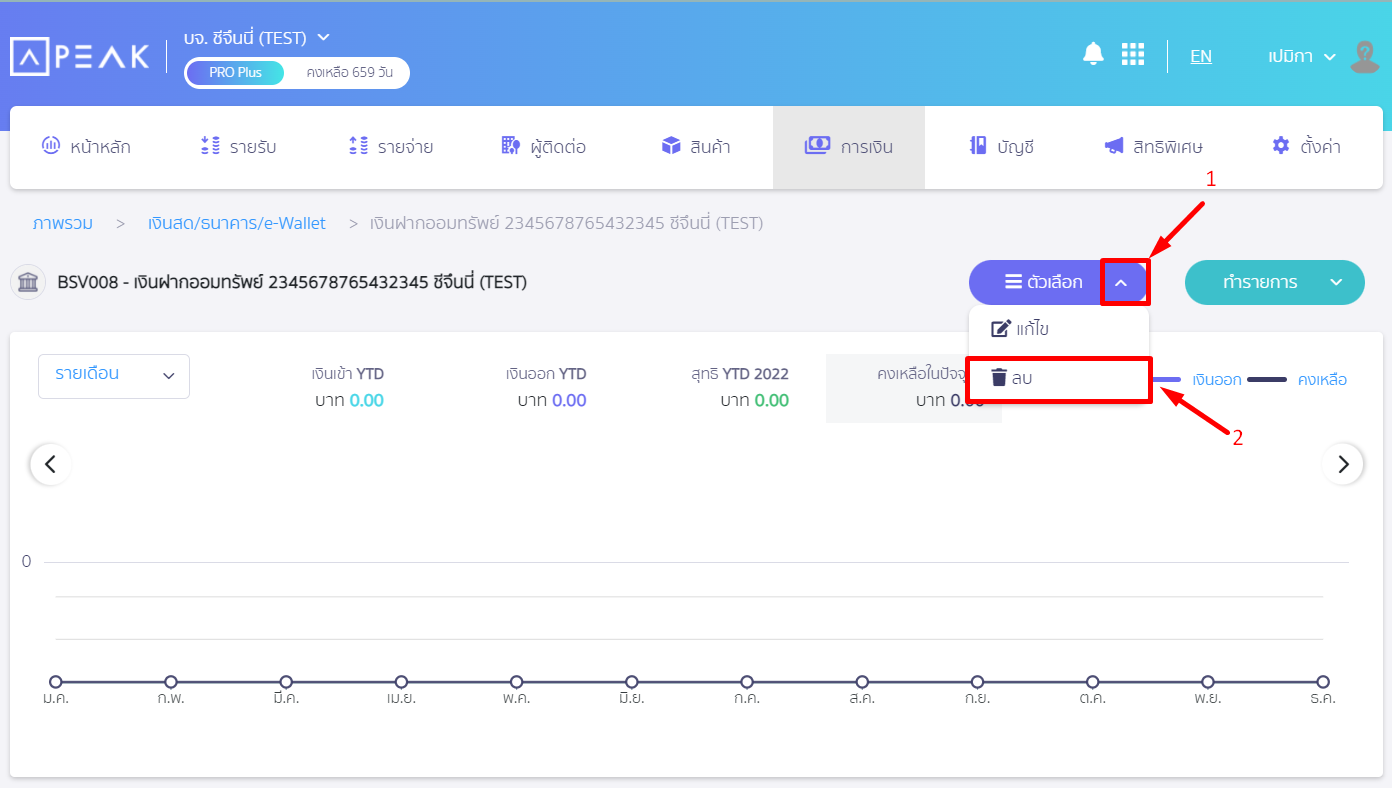Switch language via EN link
This screenshot has width=1392, height=788.
(x=1200, y=56)
